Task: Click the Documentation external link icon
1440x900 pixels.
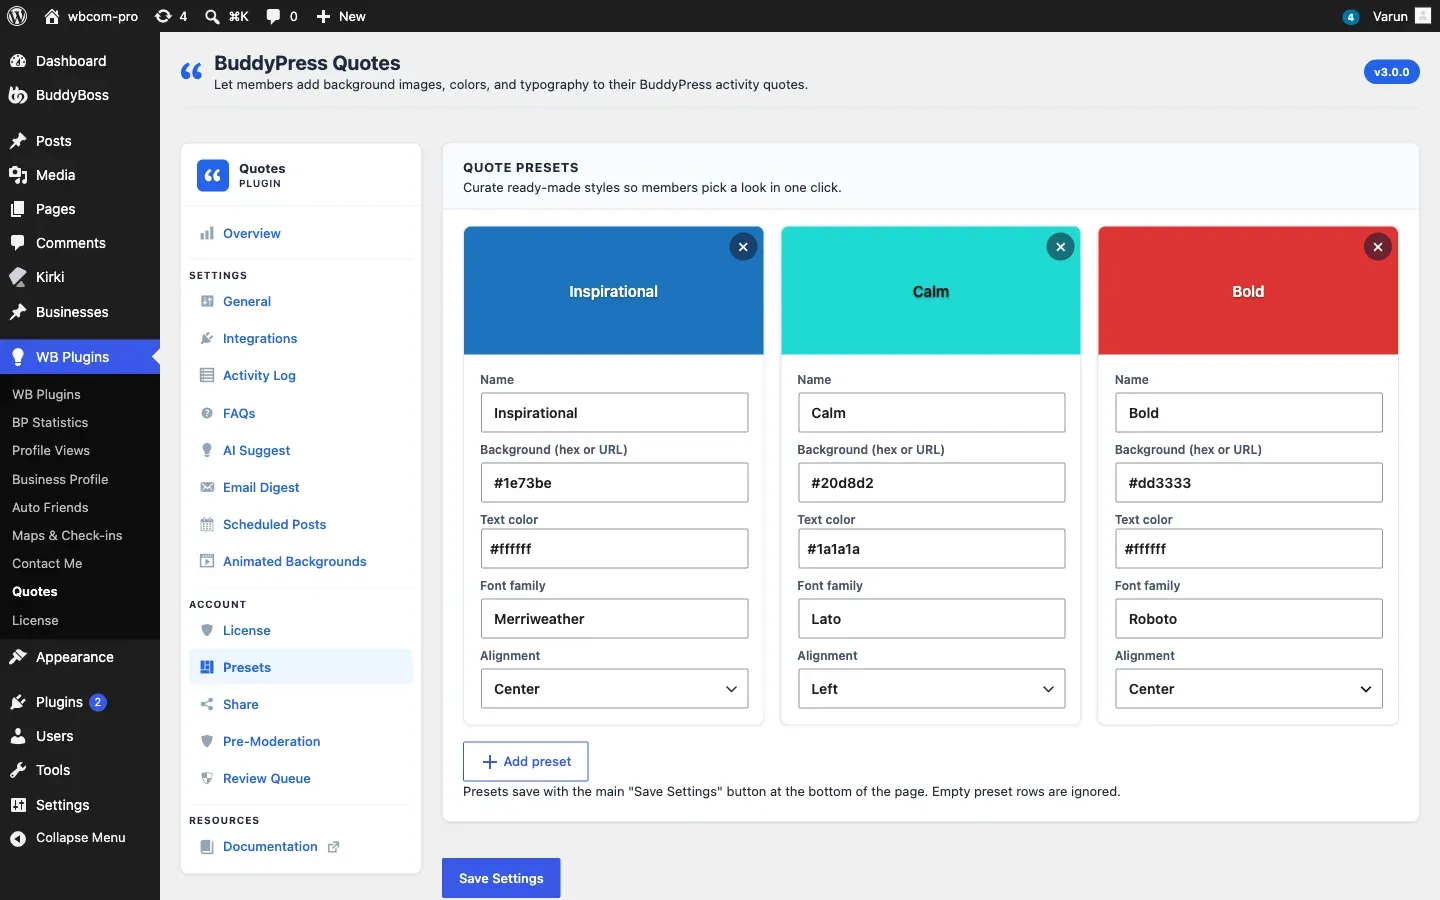Action: click(x=334, y=847)
